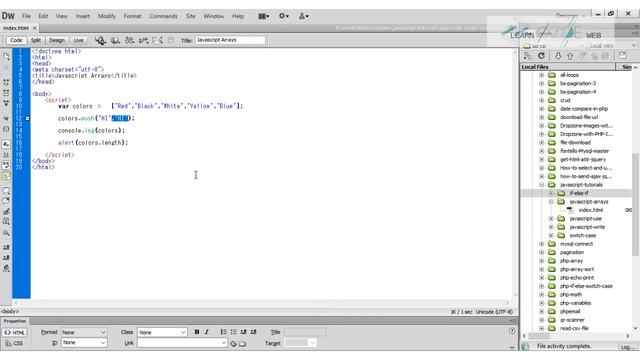Open the site selection dropdown in Files panel
The height and width of the screenshot is (360, 640).
pos(553,46)
